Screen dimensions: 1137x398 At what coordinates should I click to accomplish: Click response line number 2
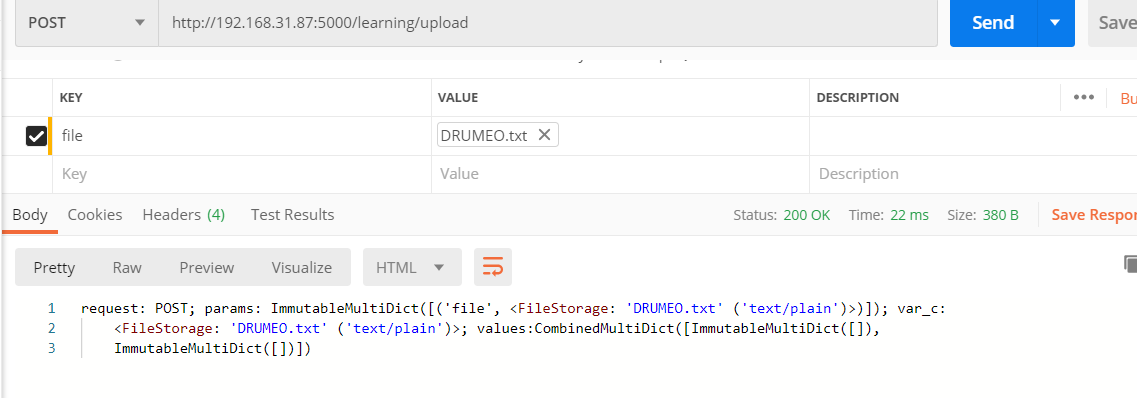(x=51, y=328)
